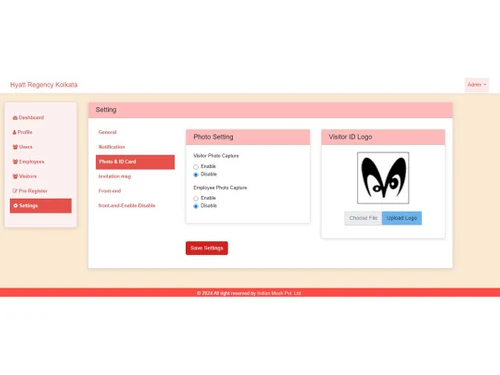Image resolution: width=500 pixels, height=375 pixels.
Task: Open the Employees sidebar item
Action: pyautogui.click(x=41, y=162)
